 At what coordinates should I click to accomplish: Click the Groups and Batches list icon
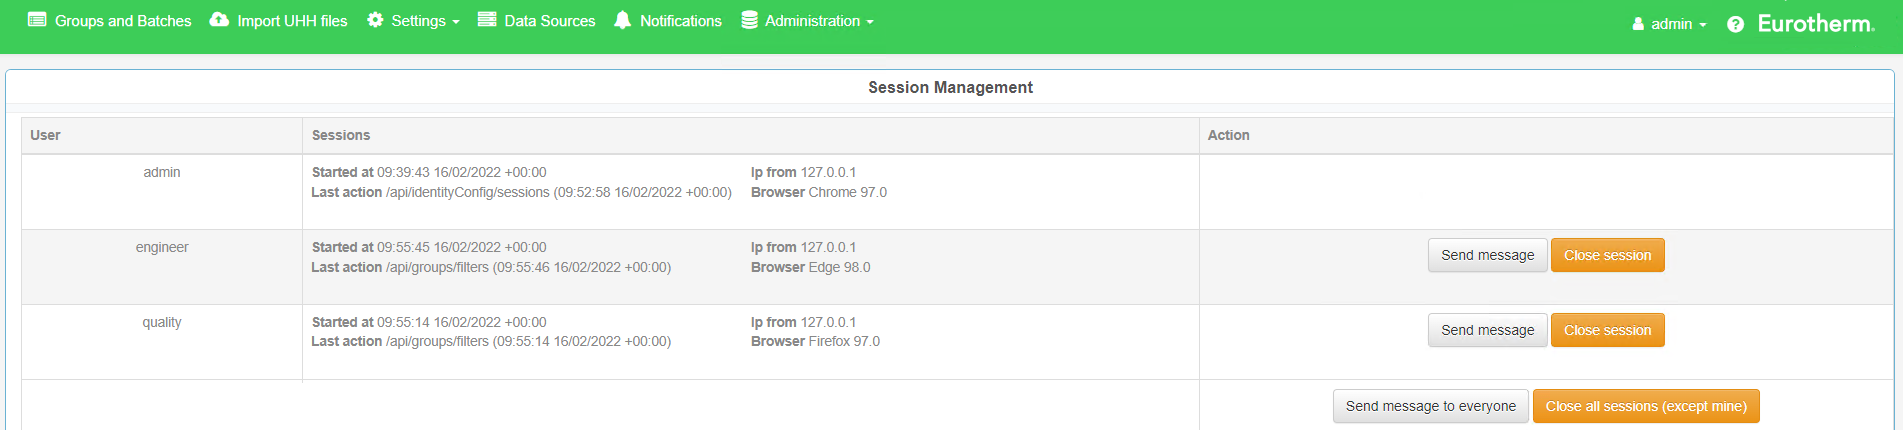(x=37, y=20)
